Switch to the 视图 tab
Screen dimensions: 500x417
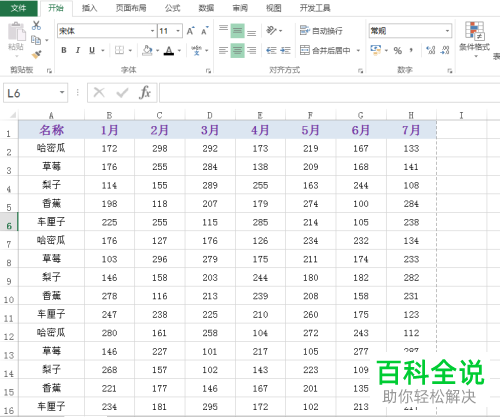(x=274, y=8)
